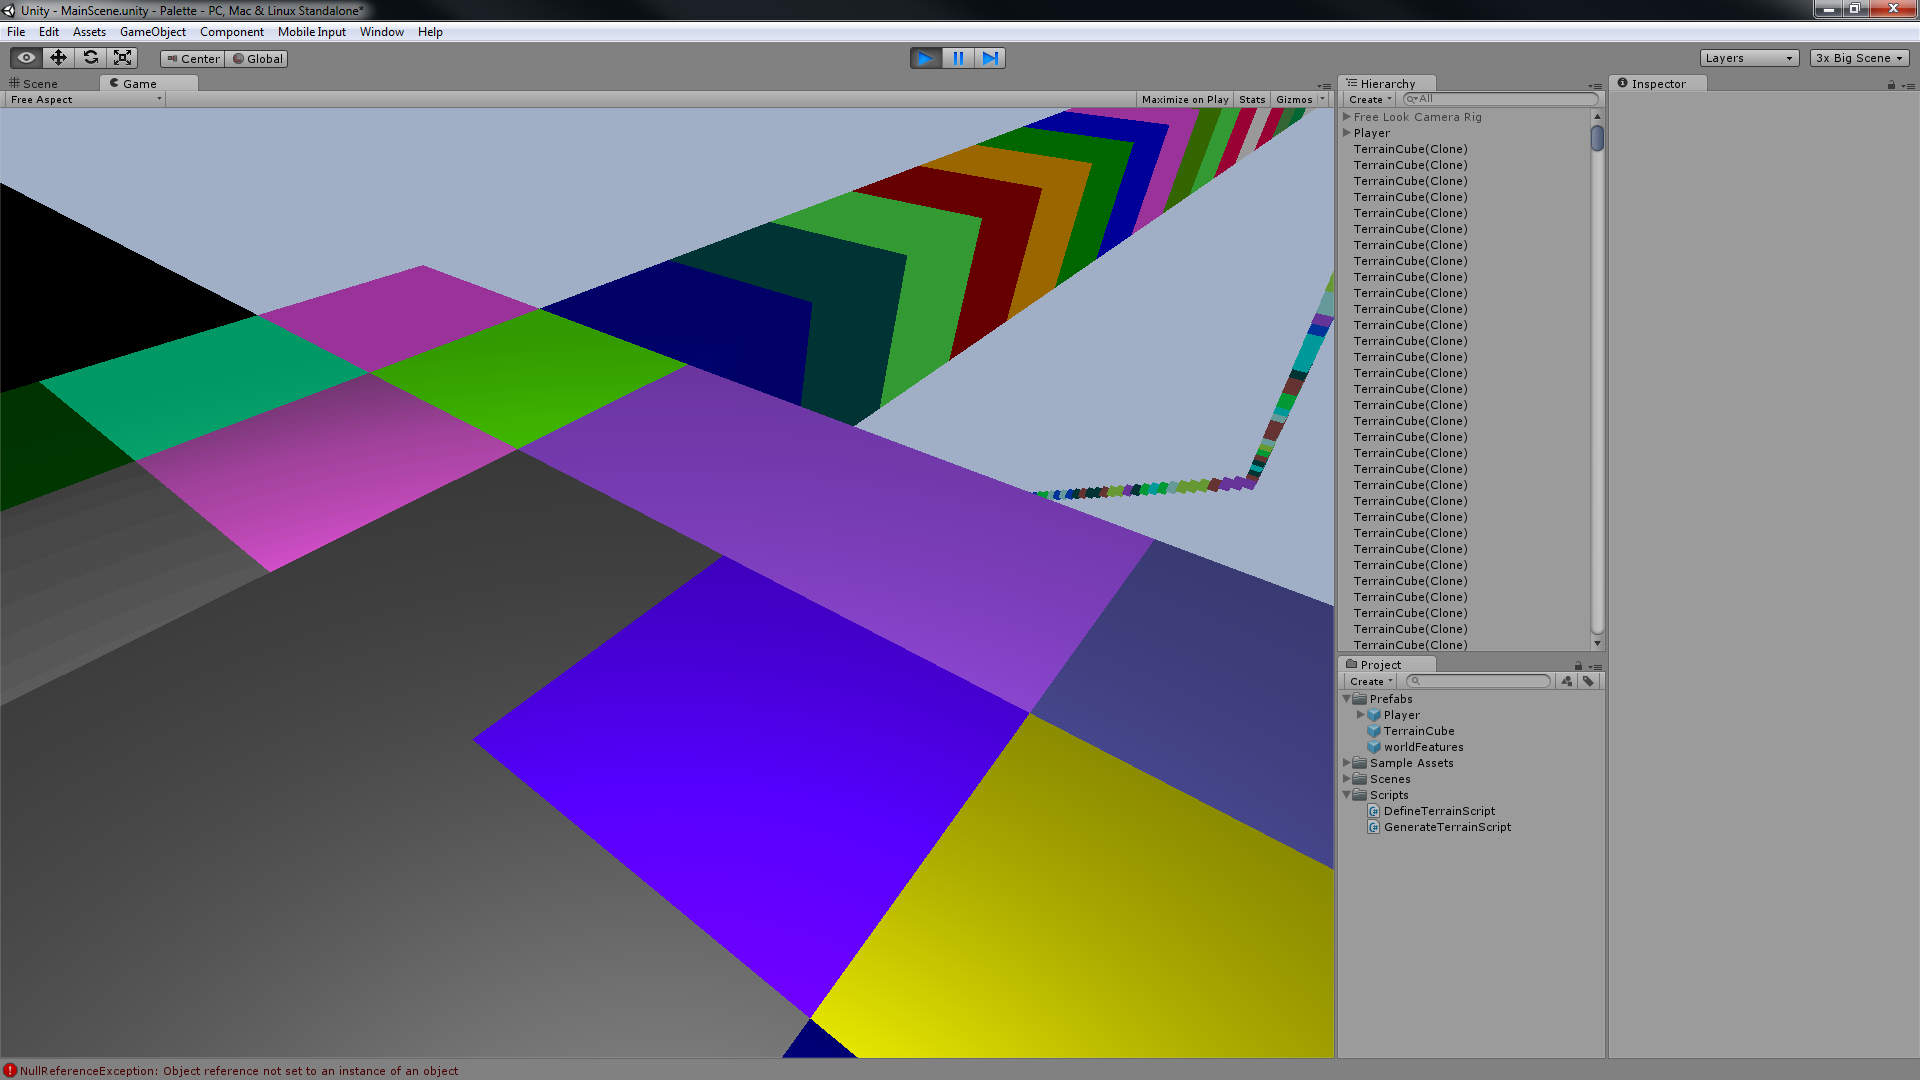Toggle the Project panel lock

tap(1578, 666)
